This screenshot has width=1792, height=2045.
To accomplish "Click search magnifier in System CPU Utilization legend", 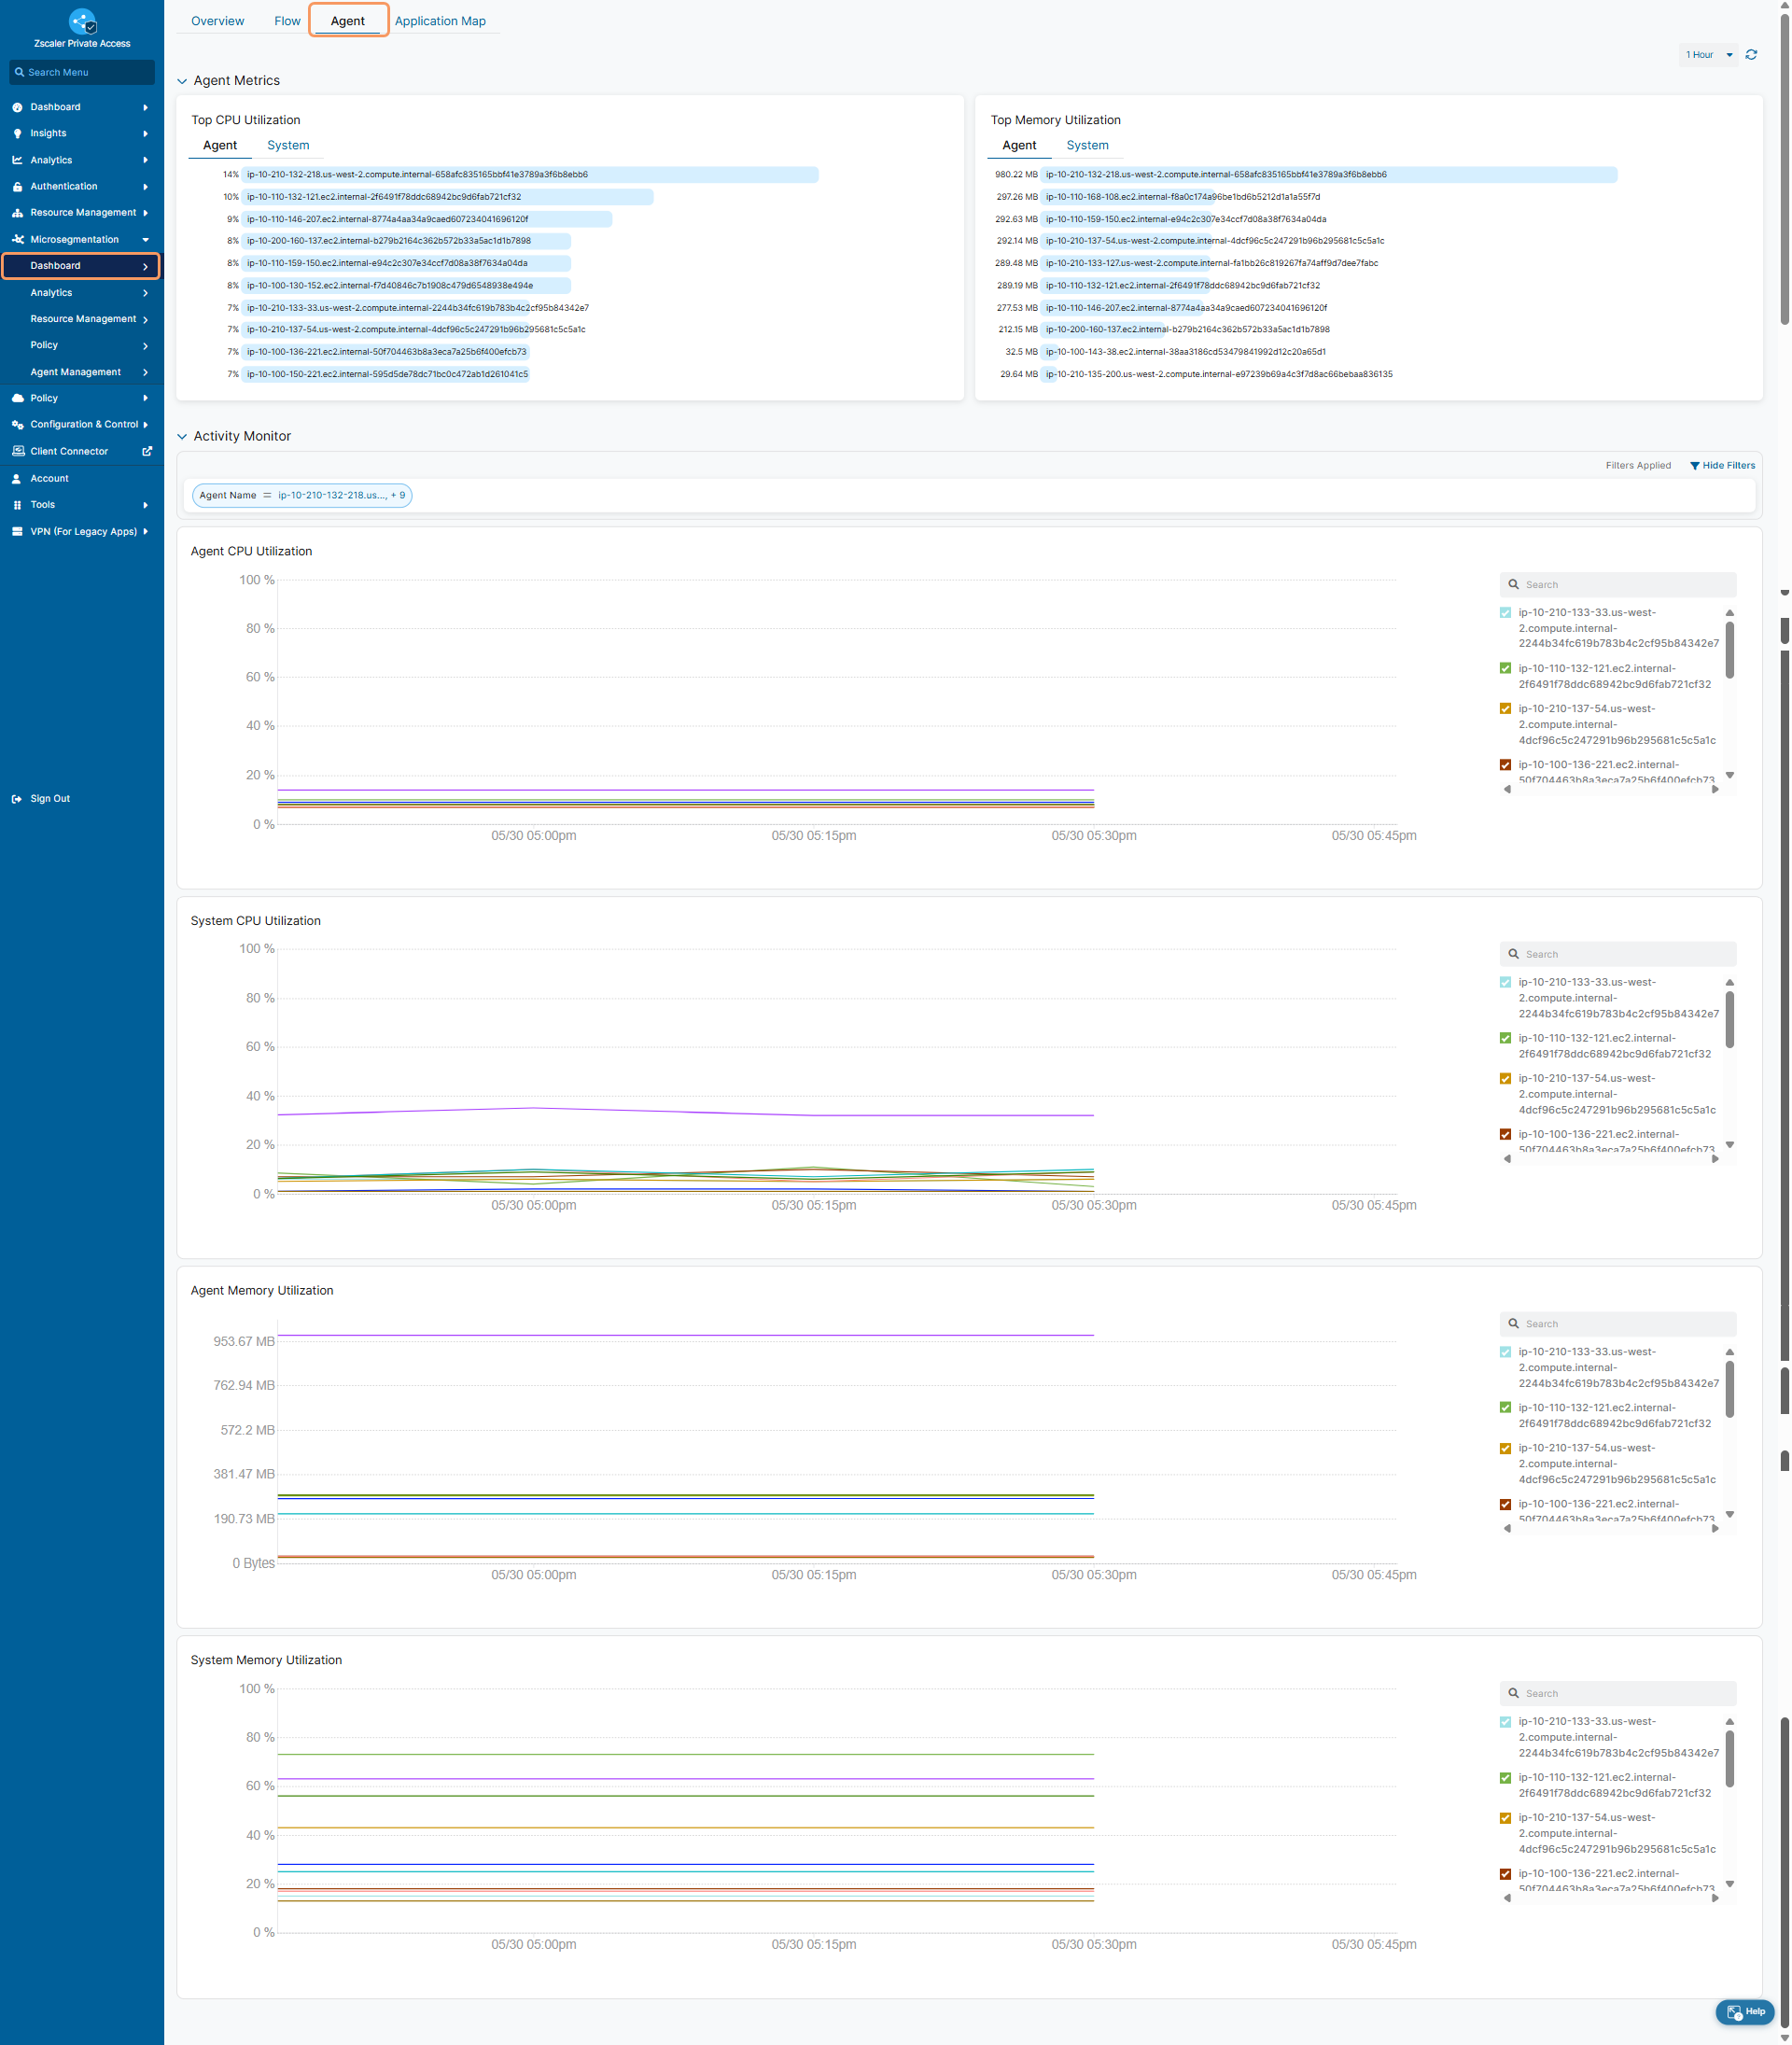I will 1513,954.
